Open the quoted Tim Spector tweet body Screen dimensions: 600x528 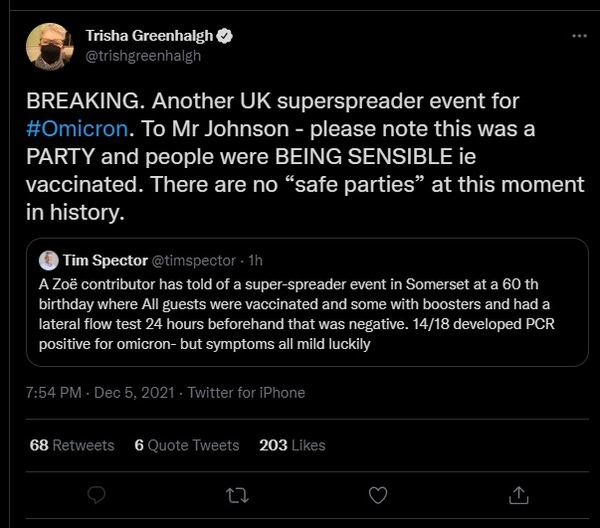tap(300, 317)
